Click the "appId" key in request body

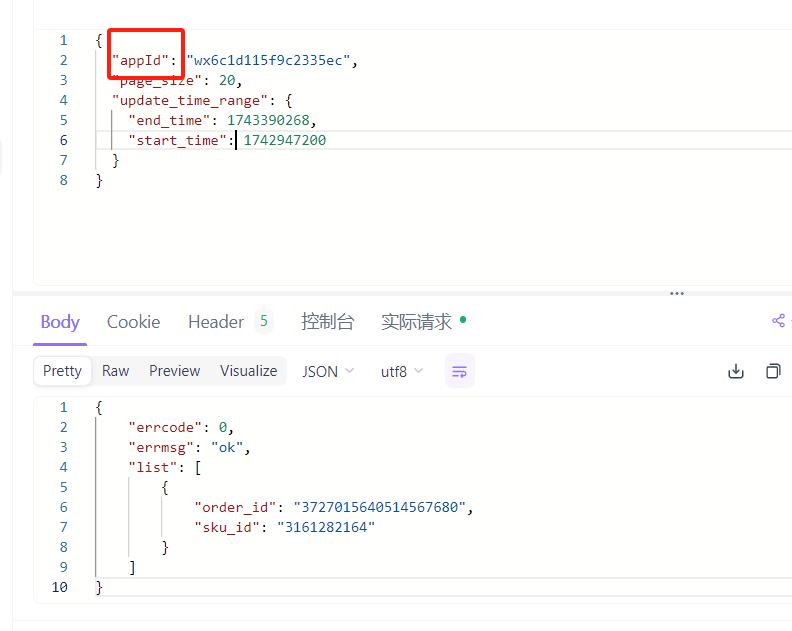[140, 61]
